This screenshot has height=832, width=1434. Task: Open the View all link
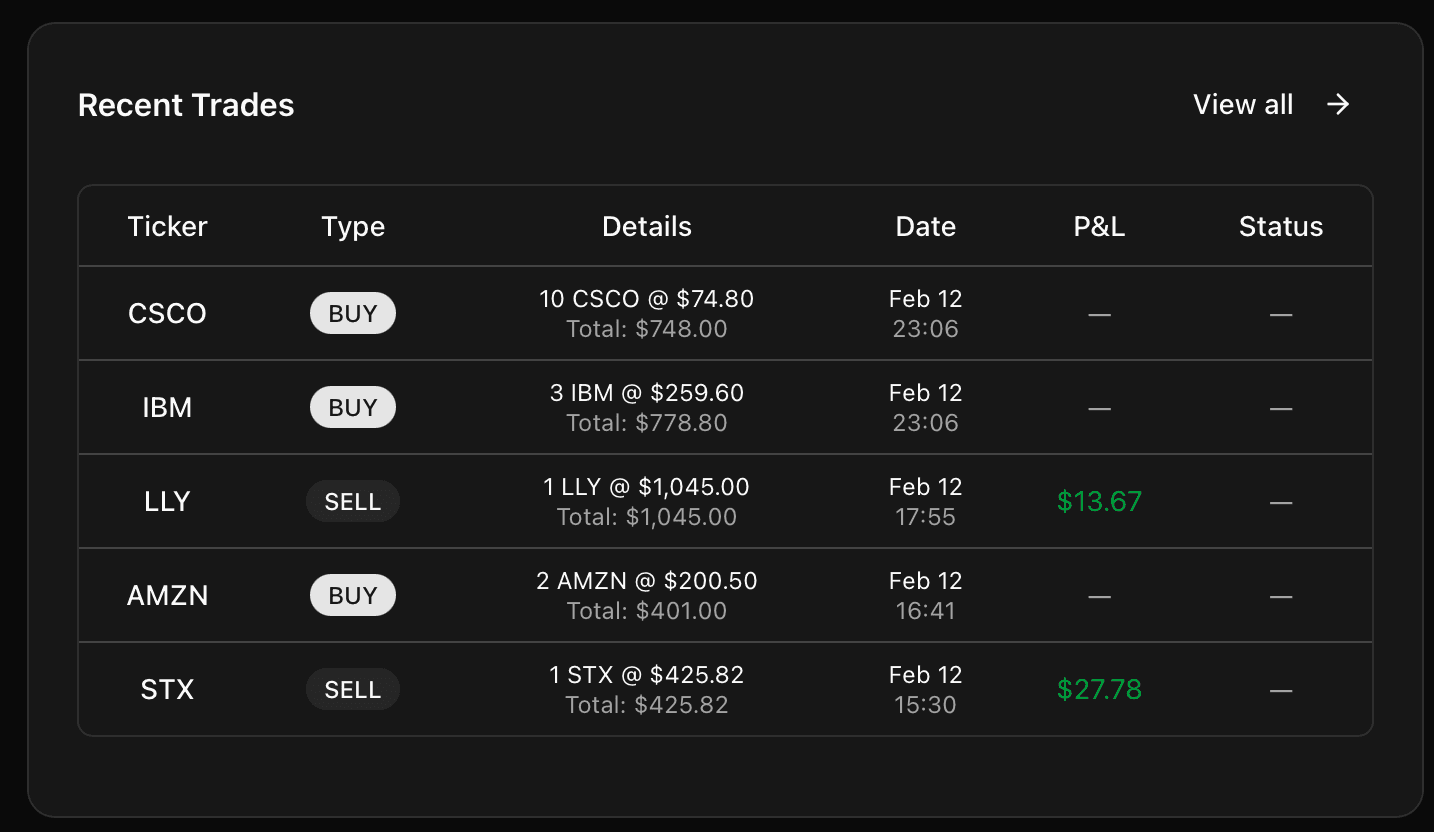pos(1243,104)
